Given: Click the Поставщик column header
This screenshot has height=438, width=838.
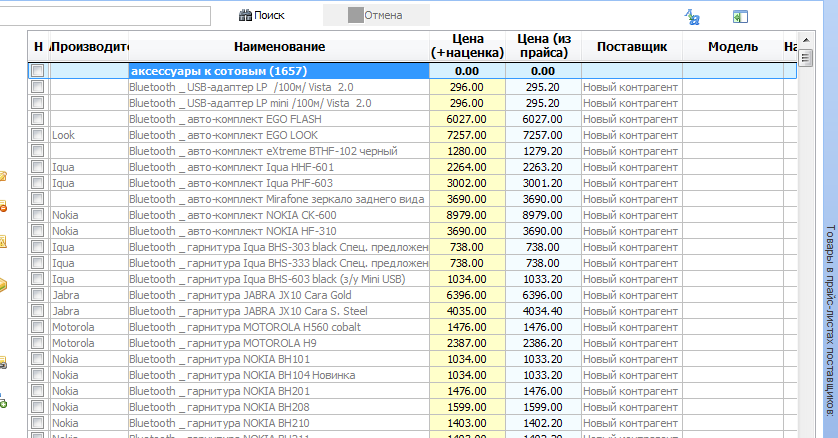Looking at the screenshot, I should (632, 46).
